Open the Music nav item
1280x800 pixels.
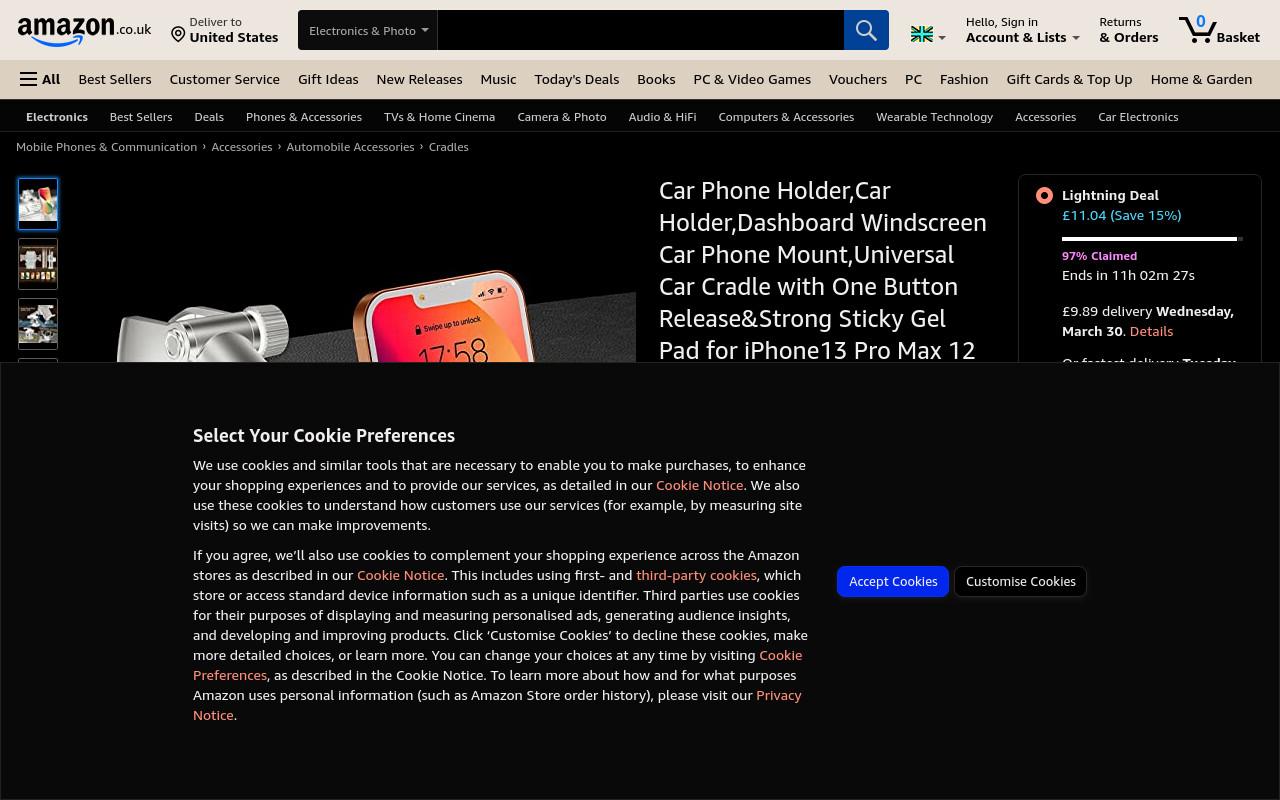pyautogui.click(x=498, y=79)
